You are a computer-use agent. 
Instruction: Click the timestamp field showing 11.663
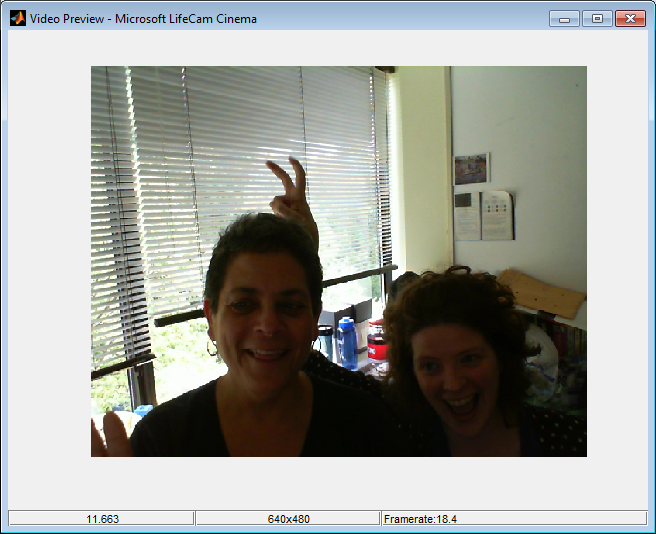pyautogui.click(x=101, y=518)
